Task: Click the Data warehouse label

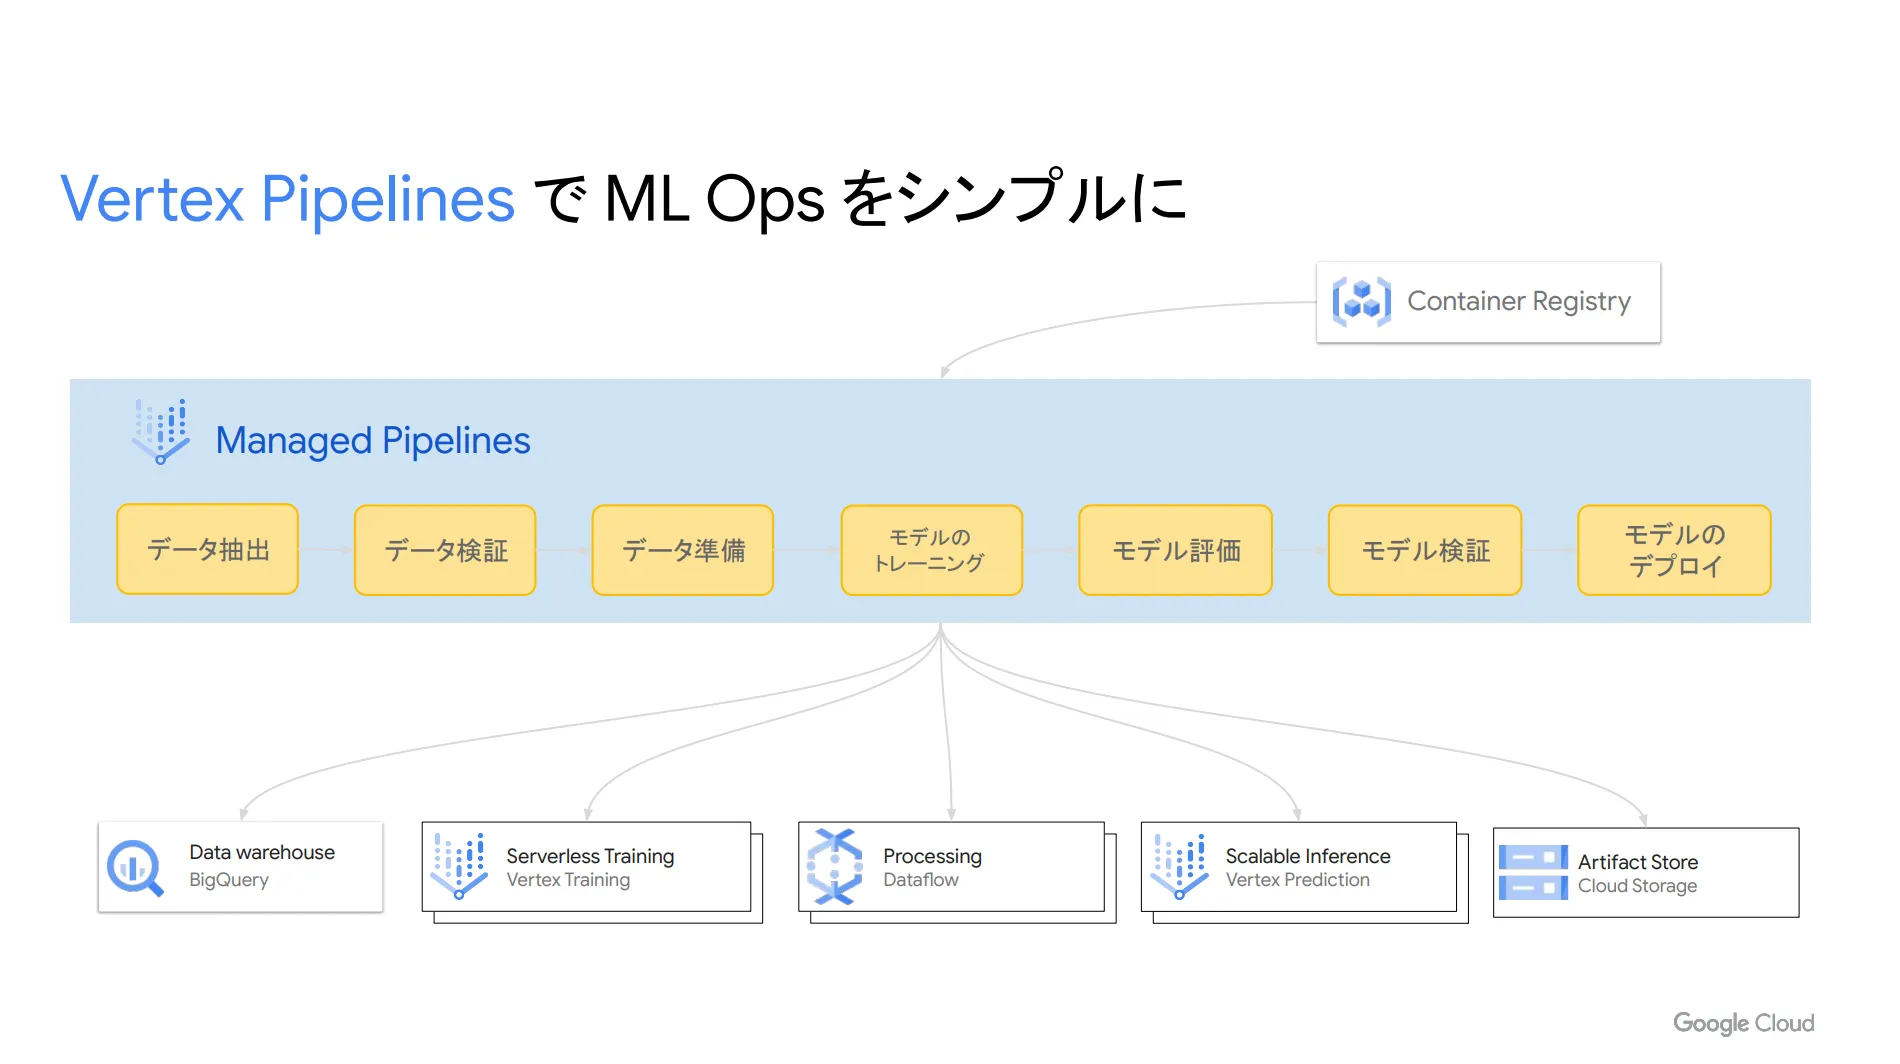Action: [262, 852]
